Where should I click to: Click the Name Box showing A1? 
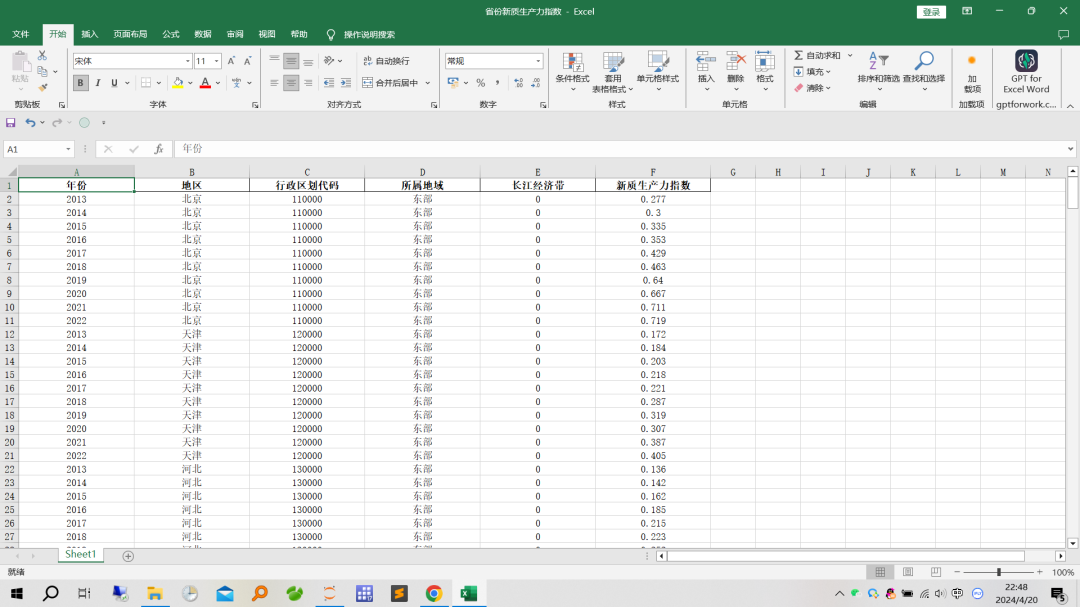click(x=39, y=149)
